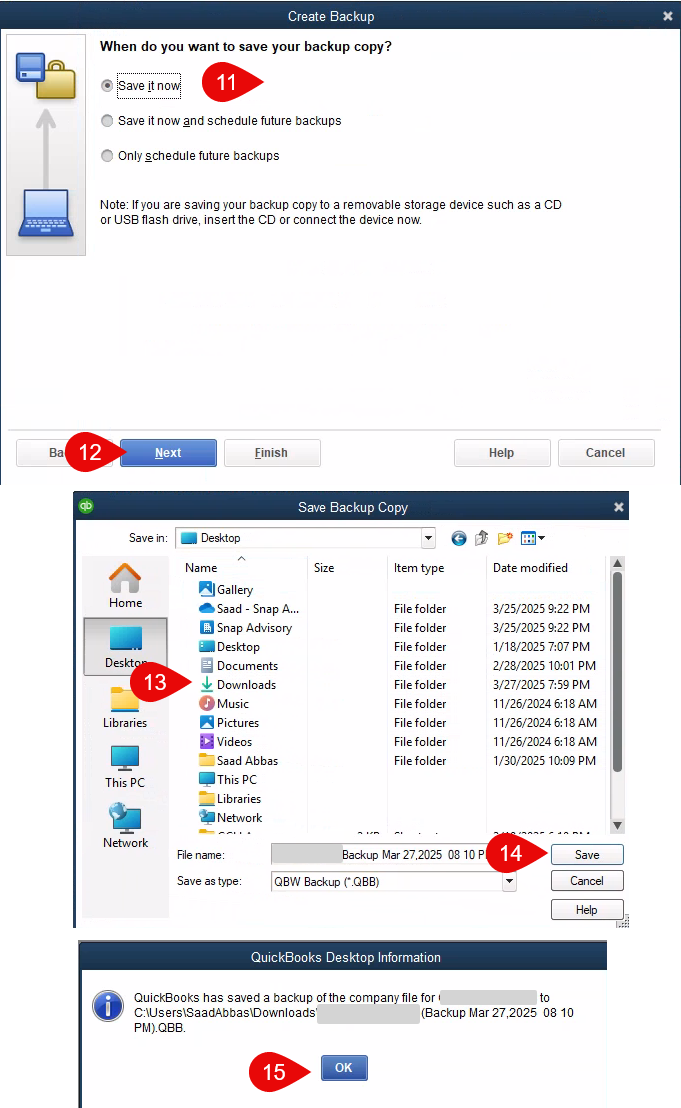The image size is (681, 1108).
Task: Select the Pictures folder
Action: pyautogui.click(x=229, y=723)
